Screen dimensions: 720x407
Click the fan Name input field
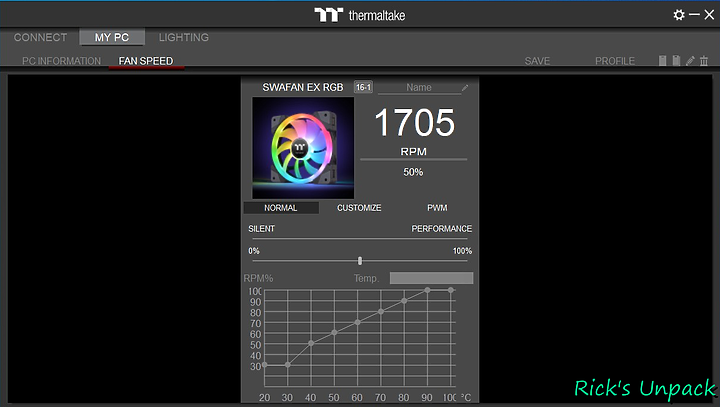tap(419, 87)
